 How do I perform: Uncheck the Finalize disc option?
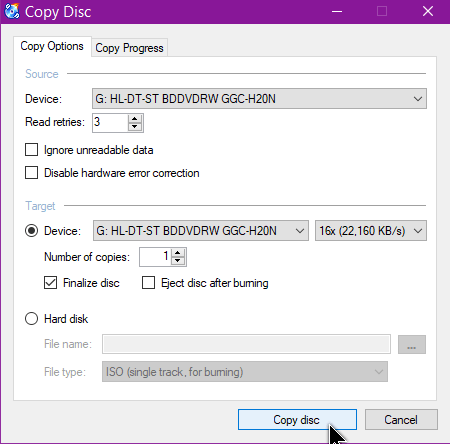[50, 283]
